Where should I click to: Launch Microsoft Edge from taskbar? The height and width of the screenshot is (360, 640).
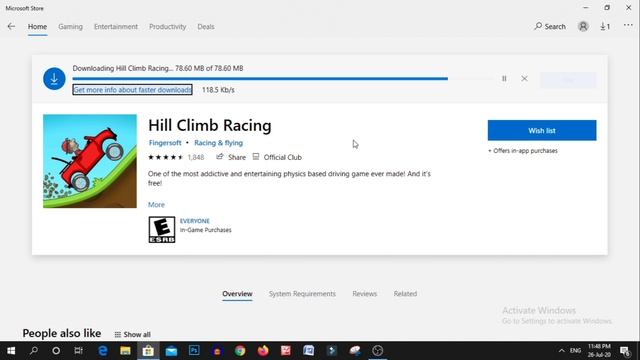click(103, 351)
